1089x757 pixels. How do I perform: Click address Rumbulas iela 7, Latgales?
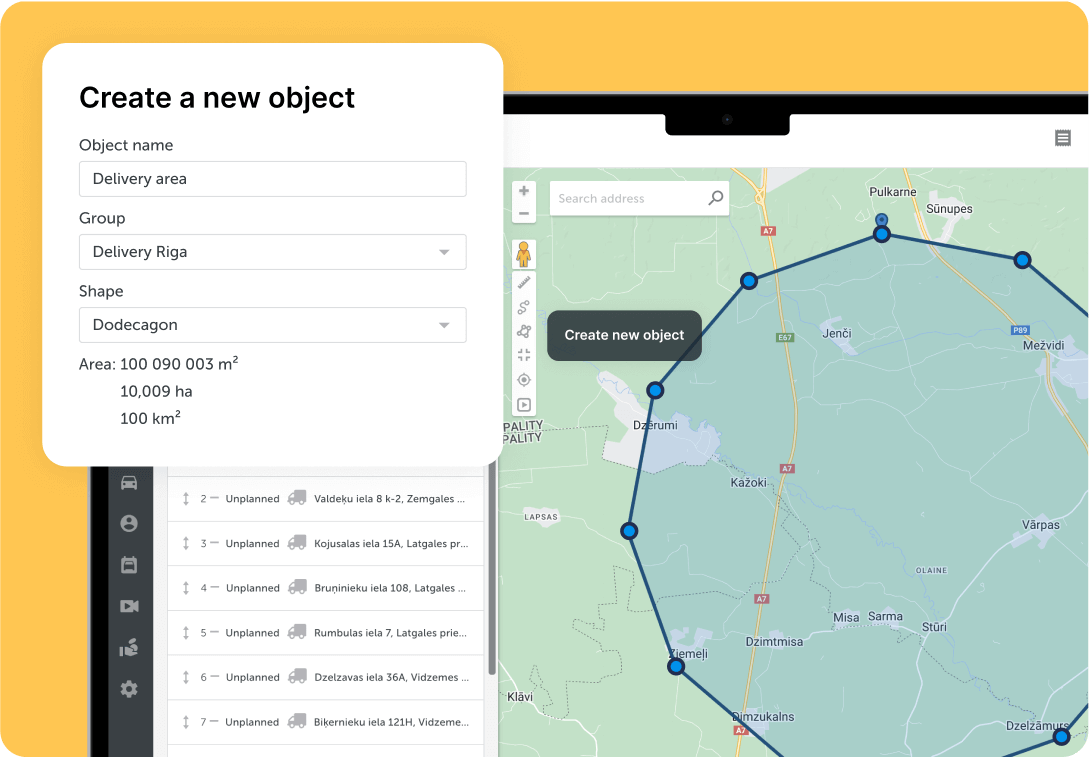[390, 633]
